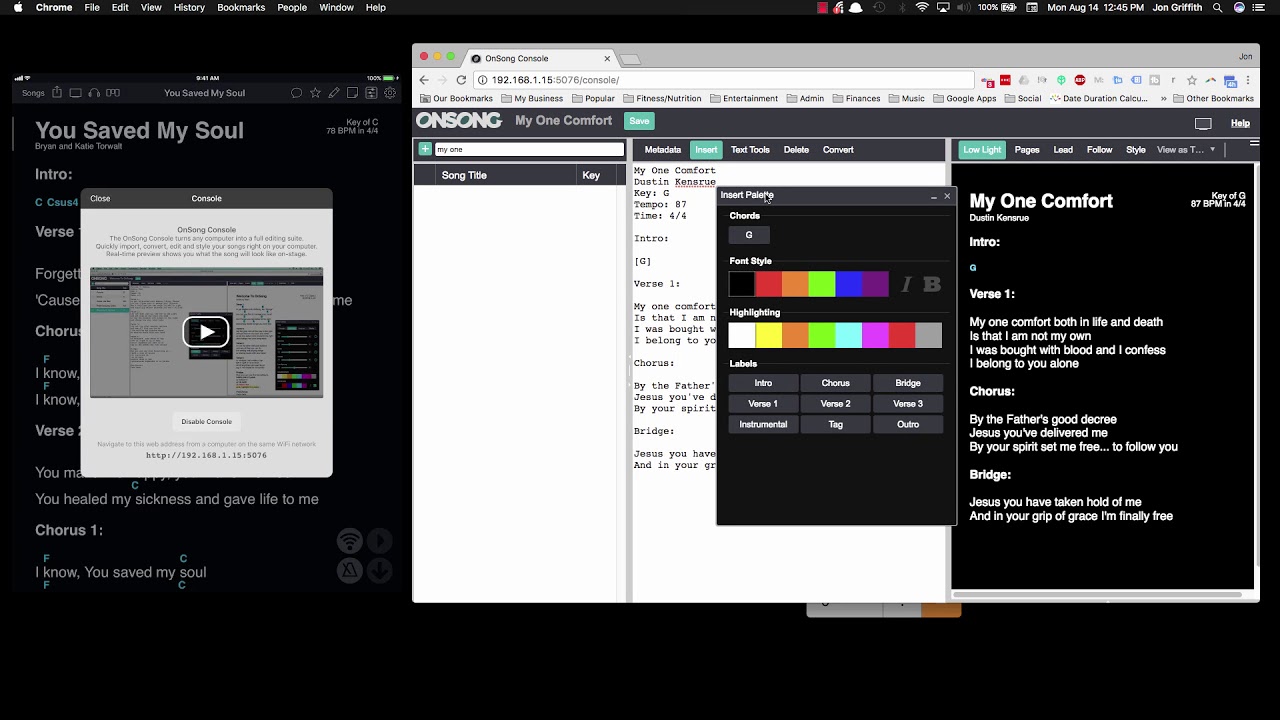The height and width of the screenshot is (720, 1280).
Task: Click the green plus add-song icon
Action: pos(425,149)
